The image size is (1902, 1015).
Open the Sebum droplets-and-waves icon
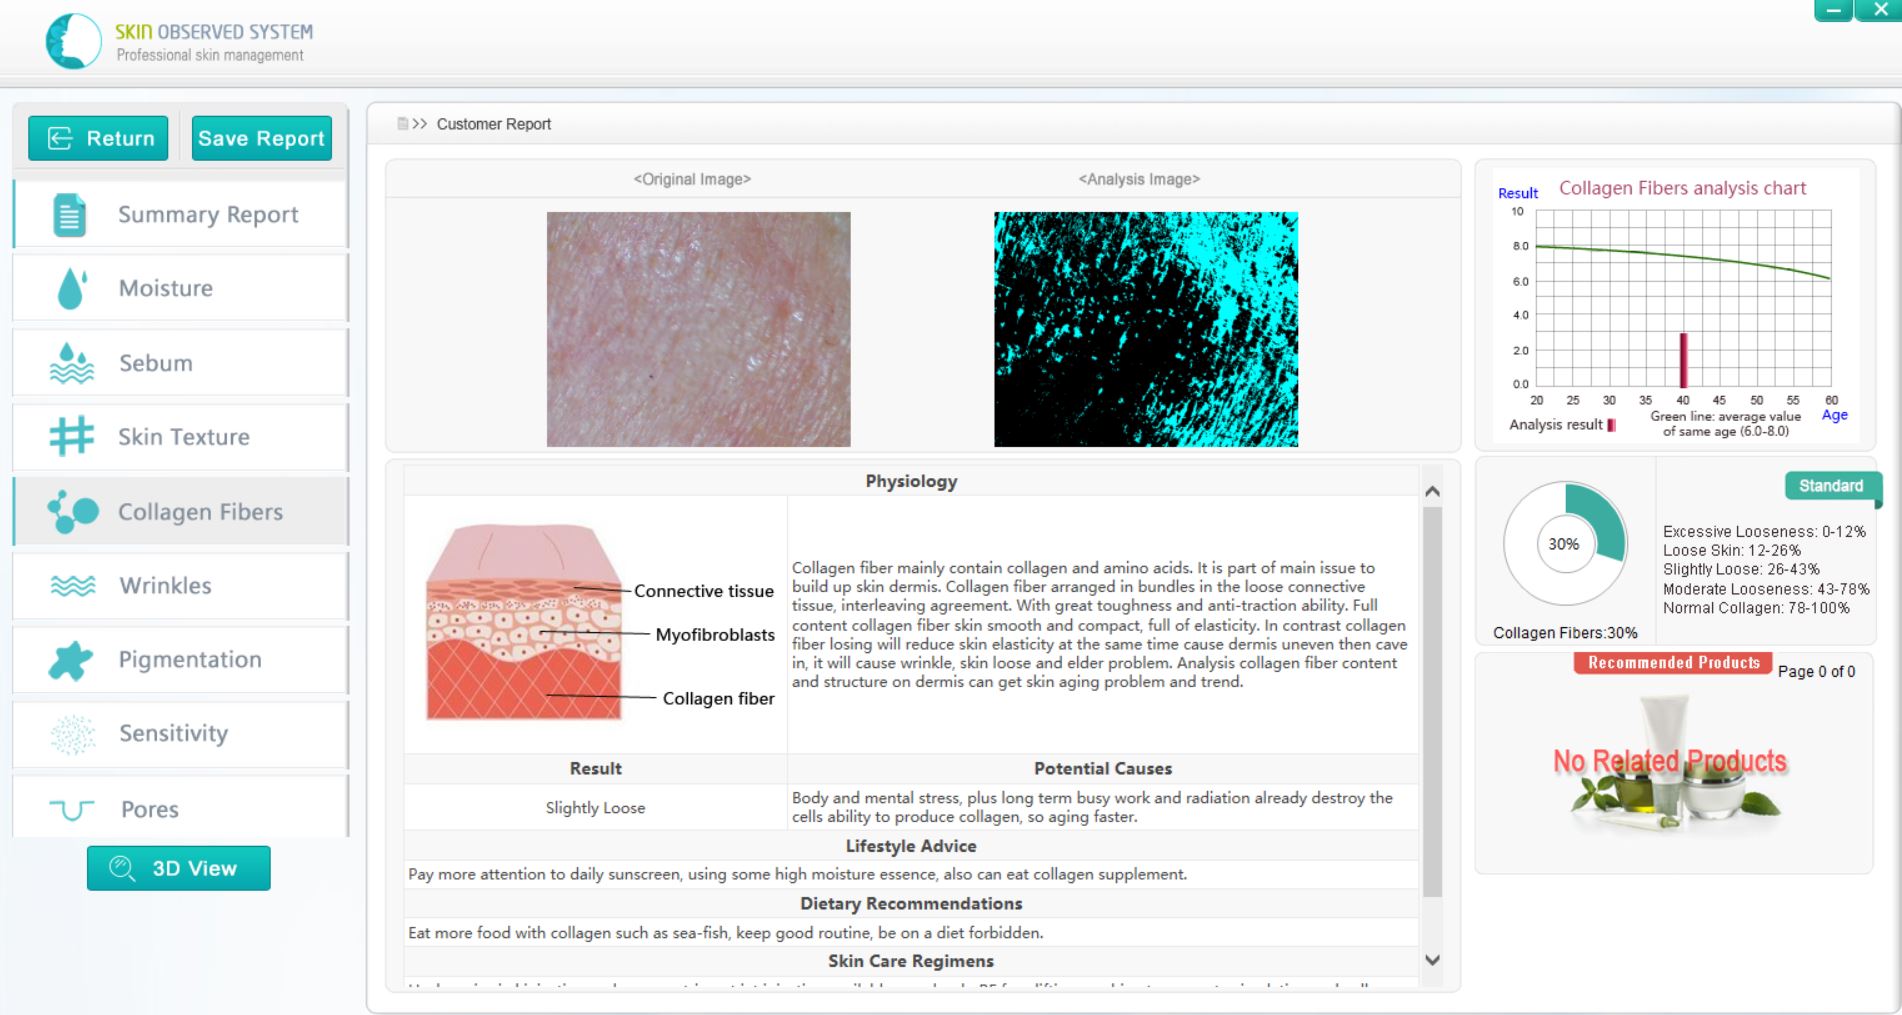pyautogui.click(x=71, y=364)
